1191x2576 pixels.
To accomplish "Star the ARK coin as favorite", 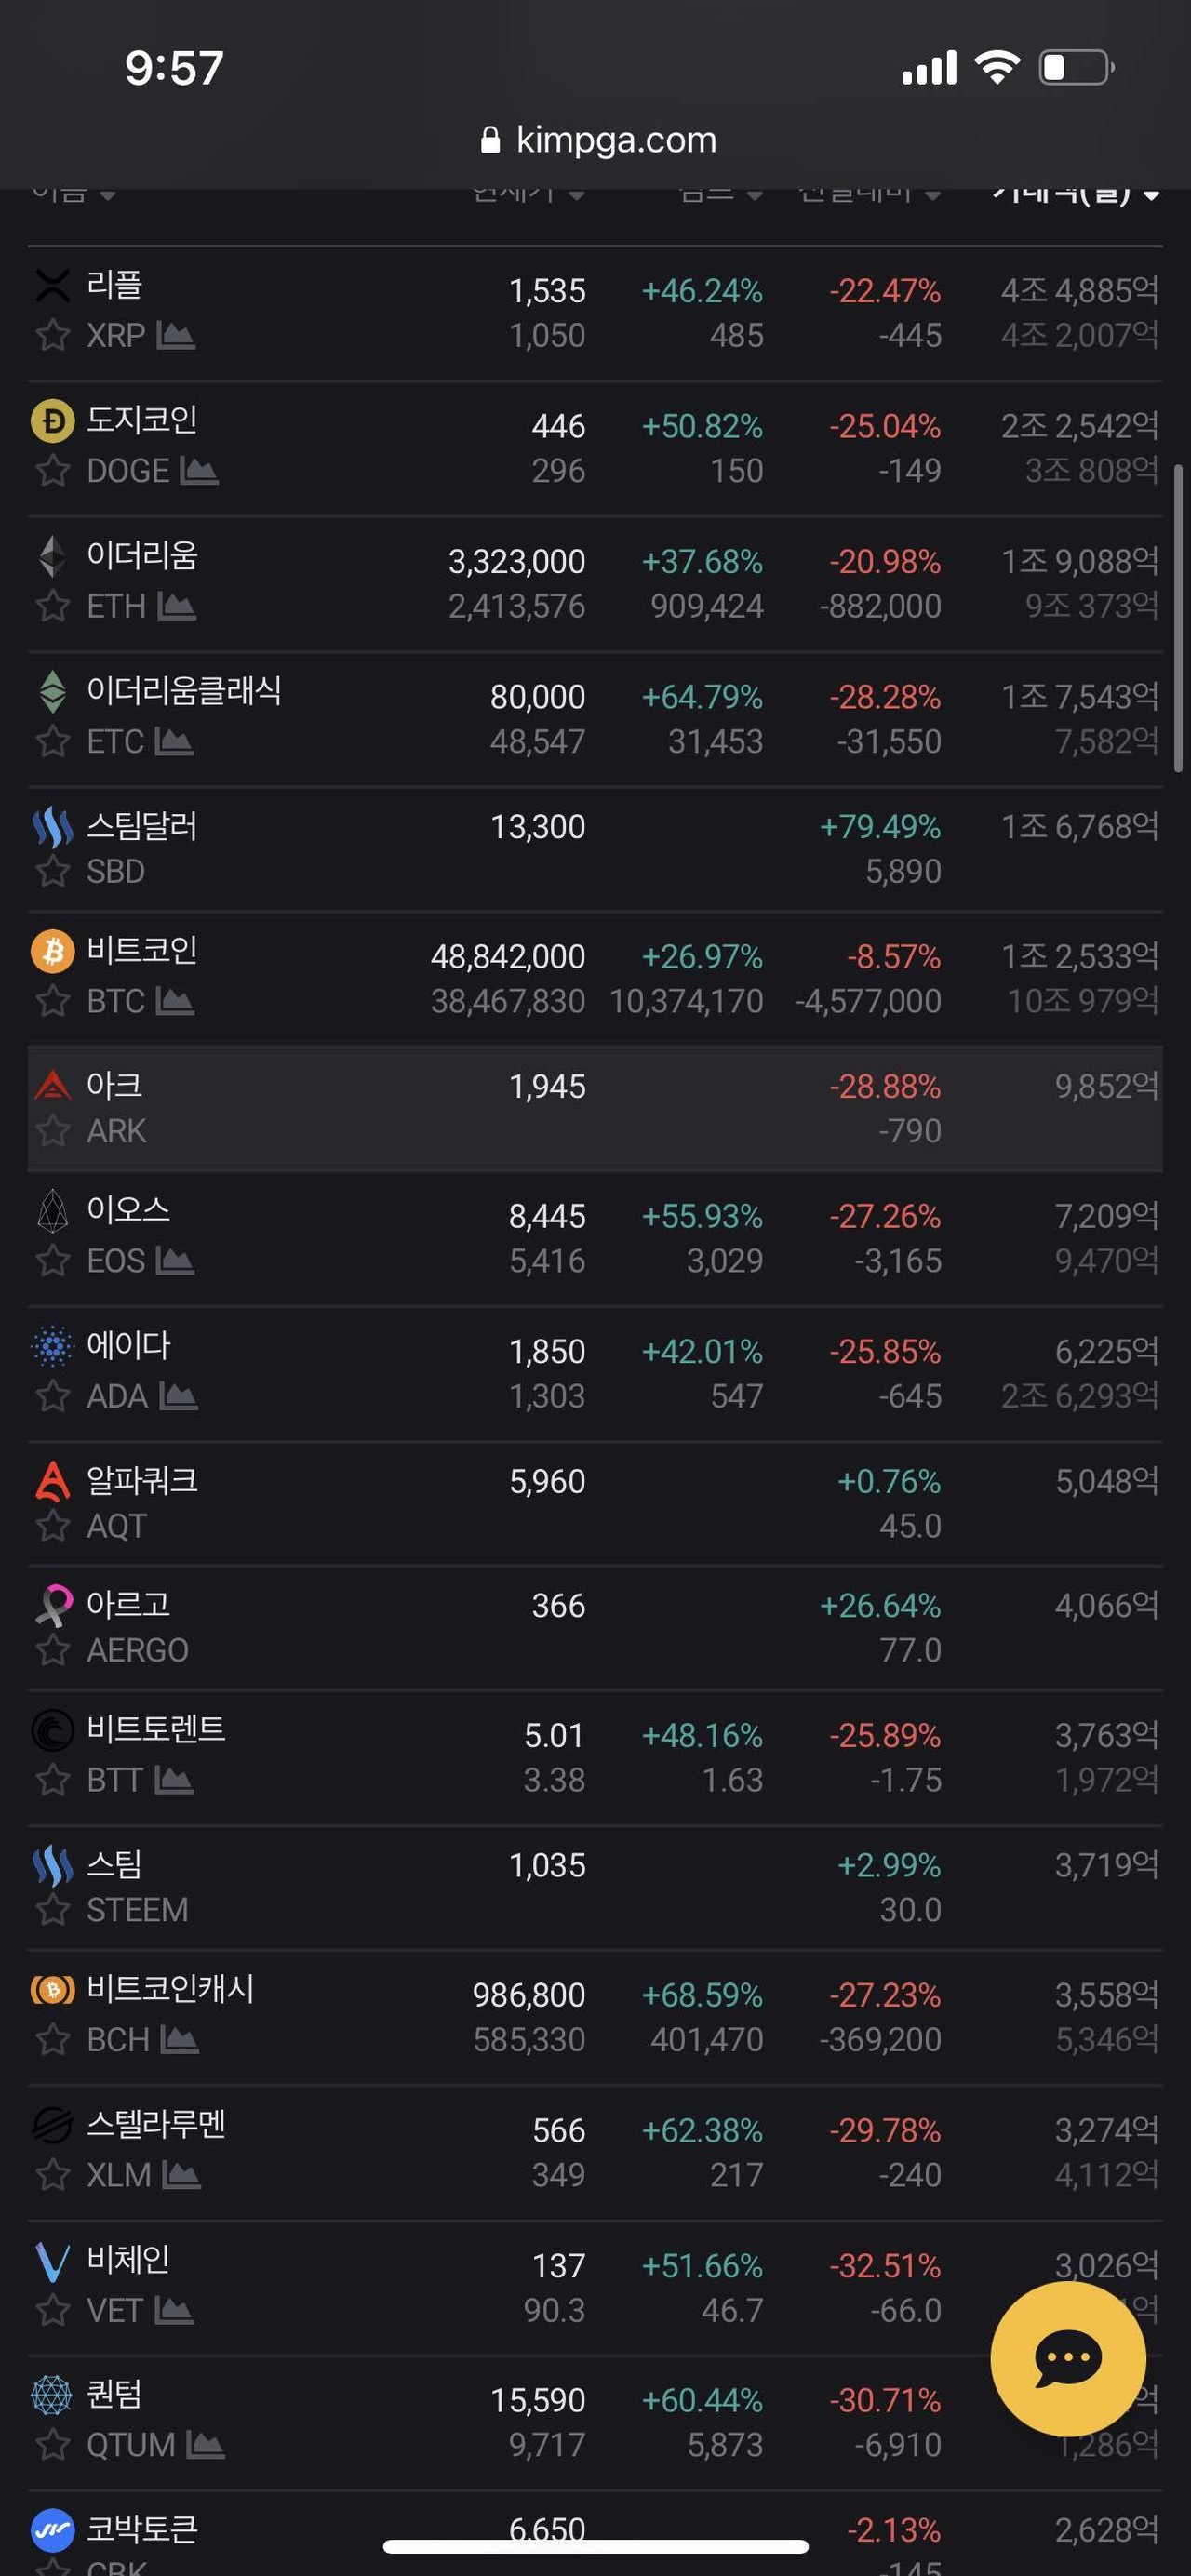I will click(x=53, y=1131).
